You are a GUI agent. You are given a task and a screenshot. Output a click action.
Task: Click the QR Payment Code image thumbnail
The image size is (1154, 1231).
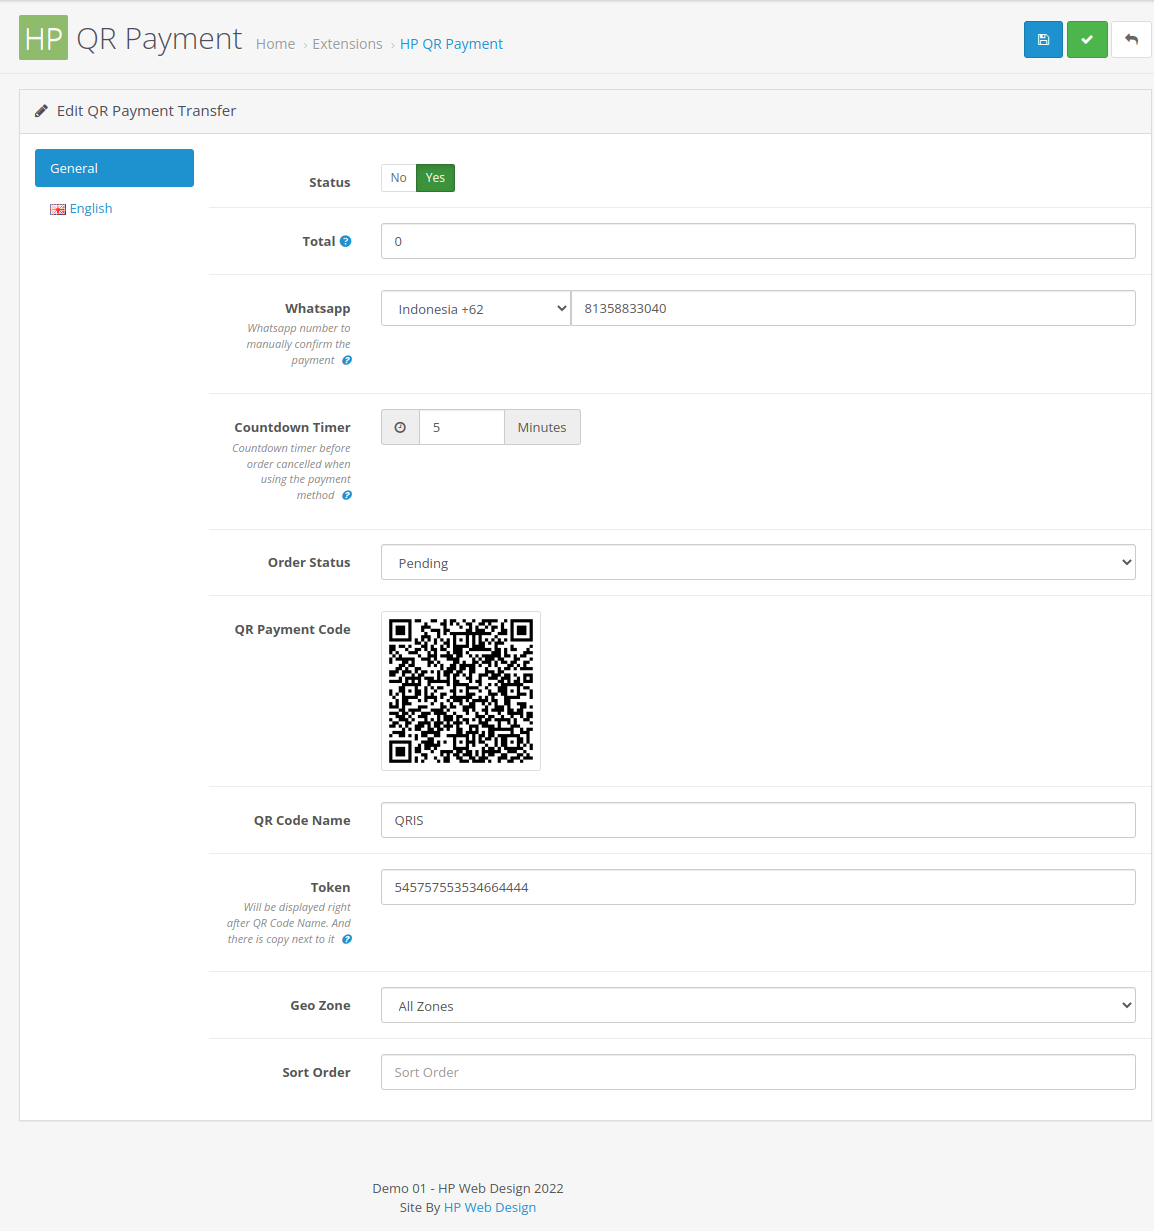[461, 691]
